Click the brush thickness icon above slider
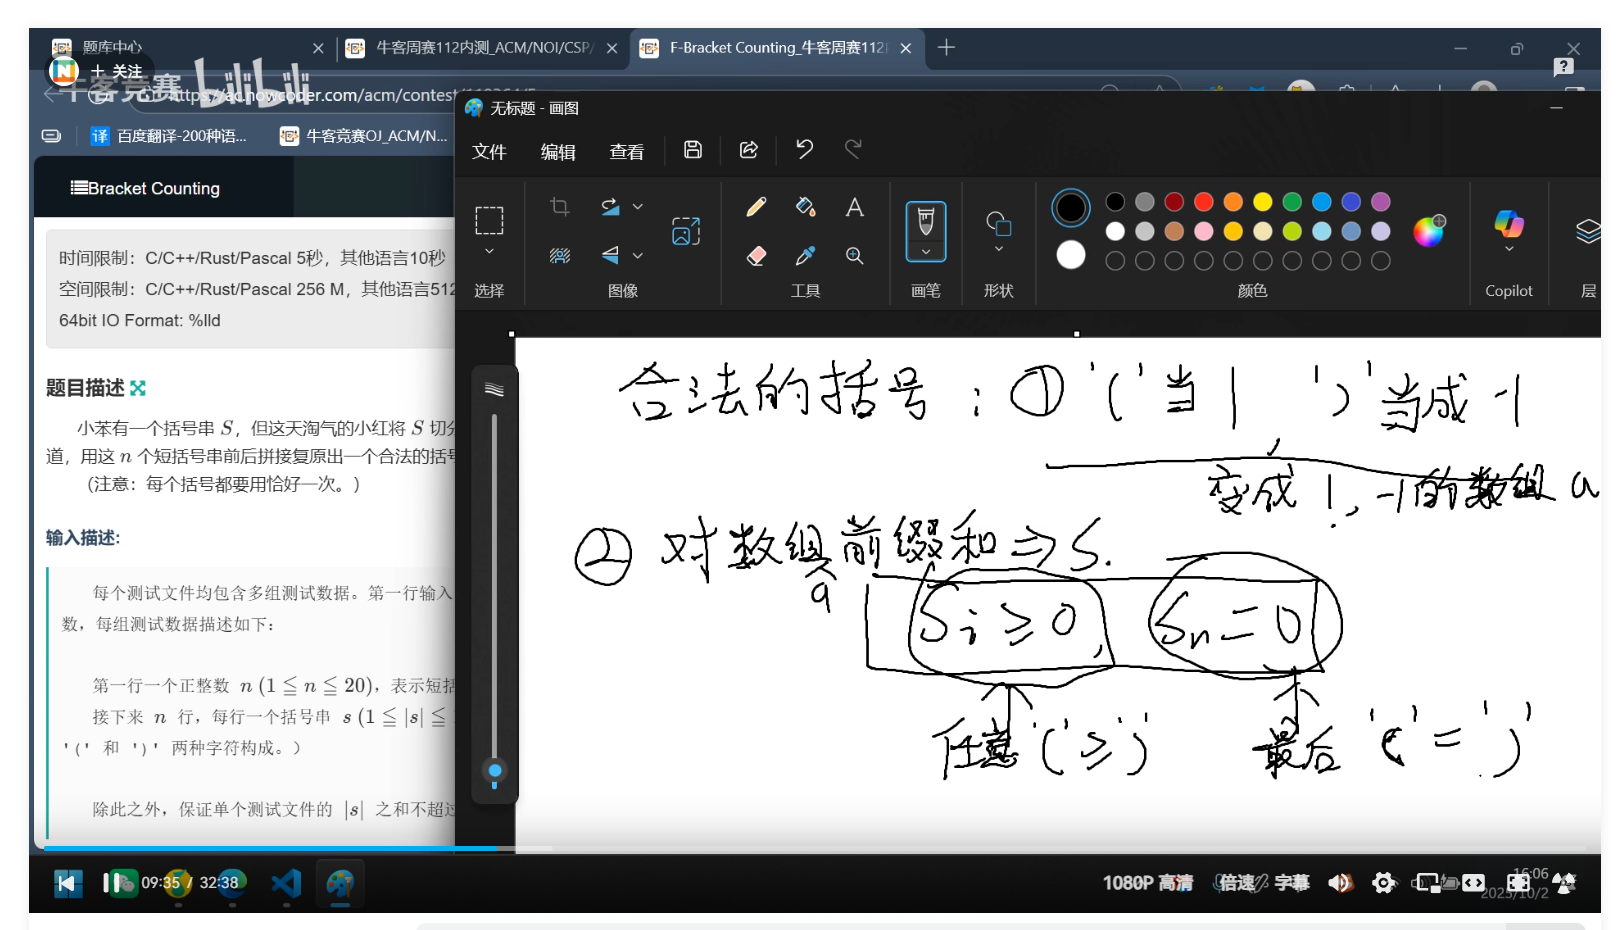 pos(494,389)
